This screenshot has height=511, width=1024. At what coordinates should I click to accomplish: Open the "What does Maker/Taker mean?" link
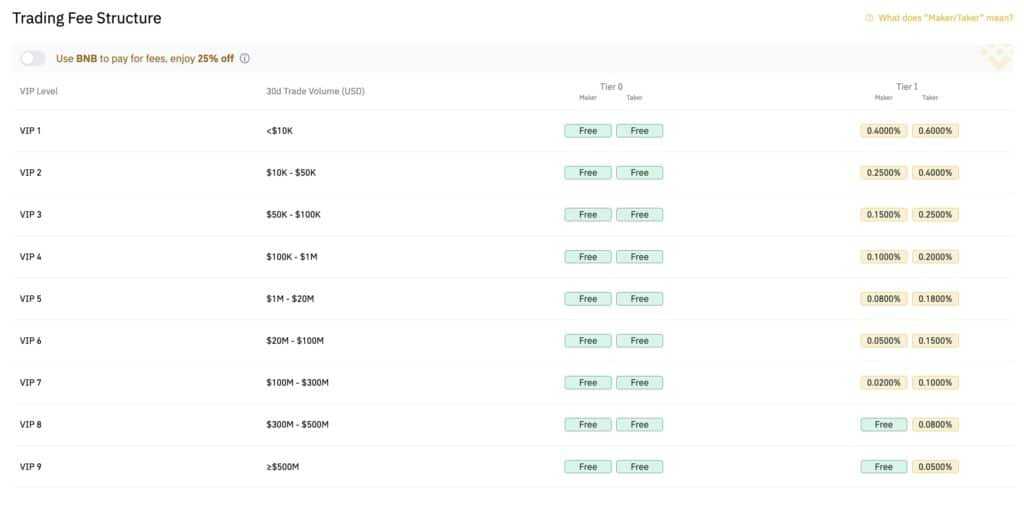[945, 18]
